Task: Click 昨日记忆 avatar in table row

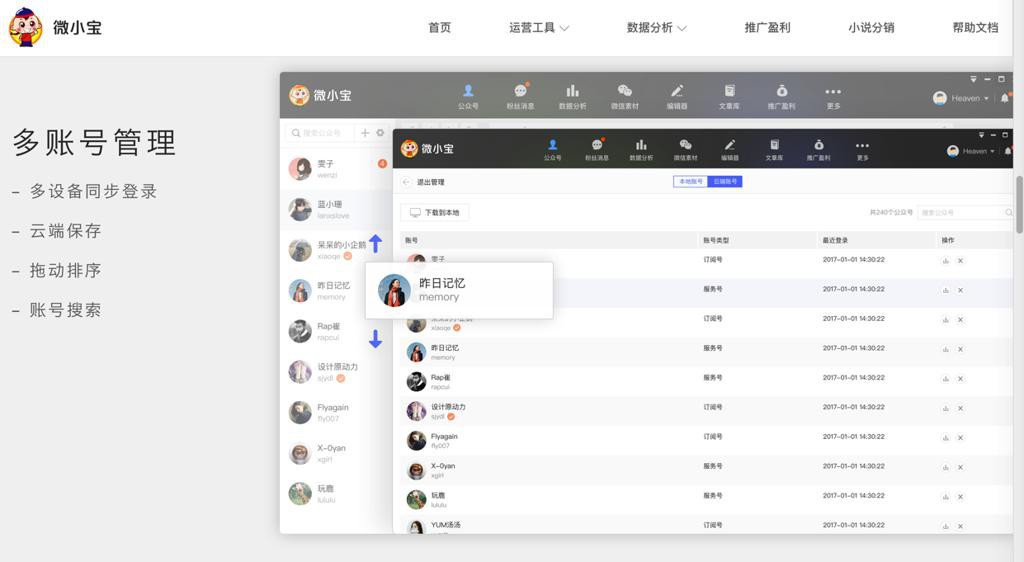Action: pos(416,352)
